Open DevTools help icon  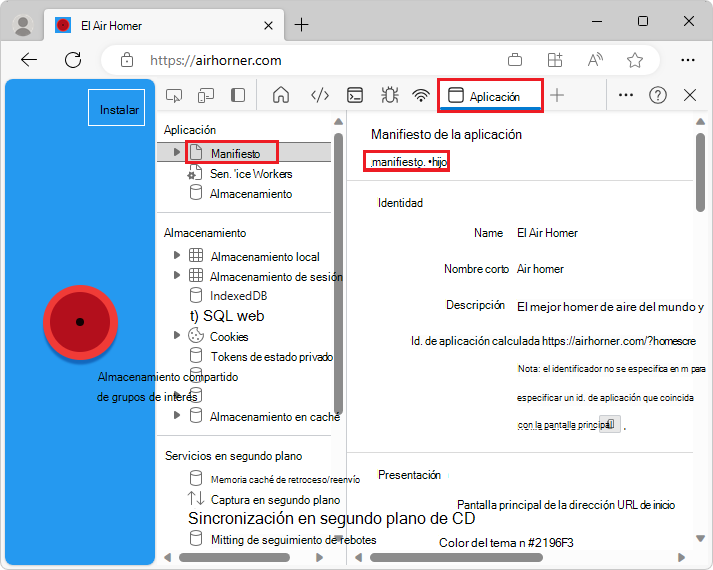(658, 95)
